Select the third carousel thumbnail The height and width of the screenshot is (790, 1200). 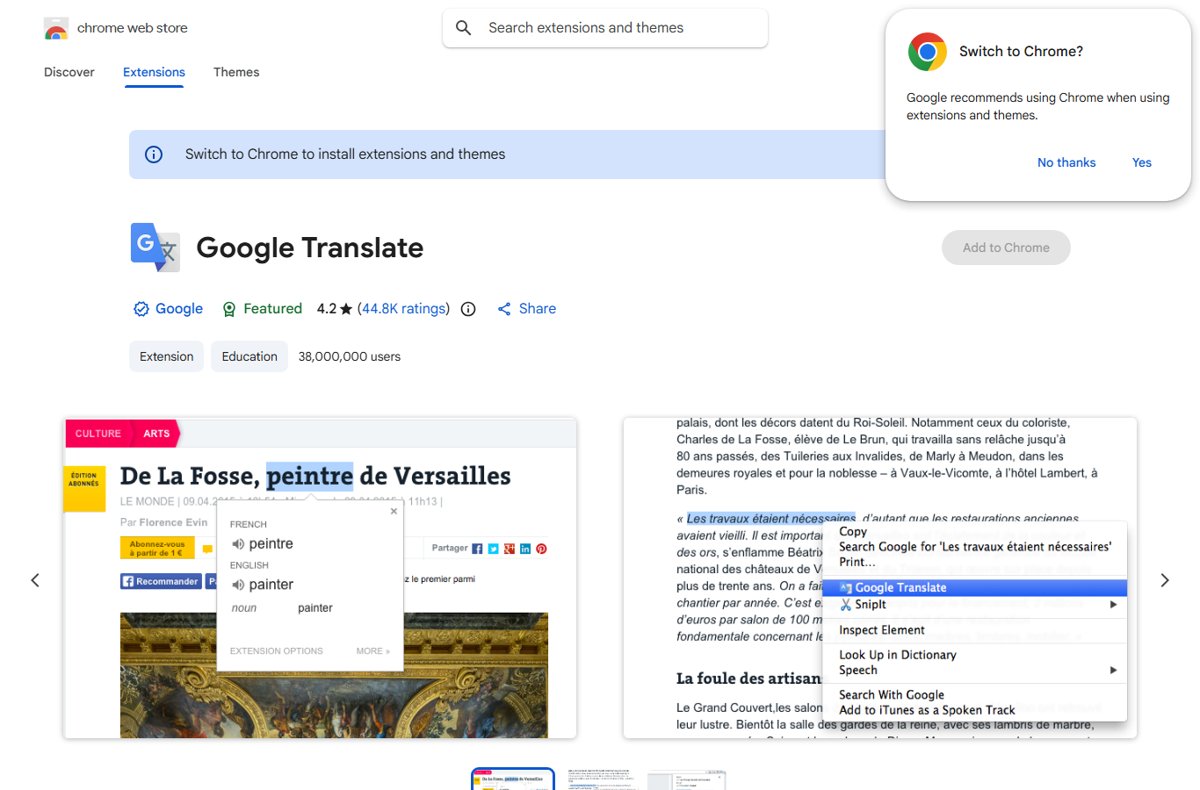(x=686, y=779)
